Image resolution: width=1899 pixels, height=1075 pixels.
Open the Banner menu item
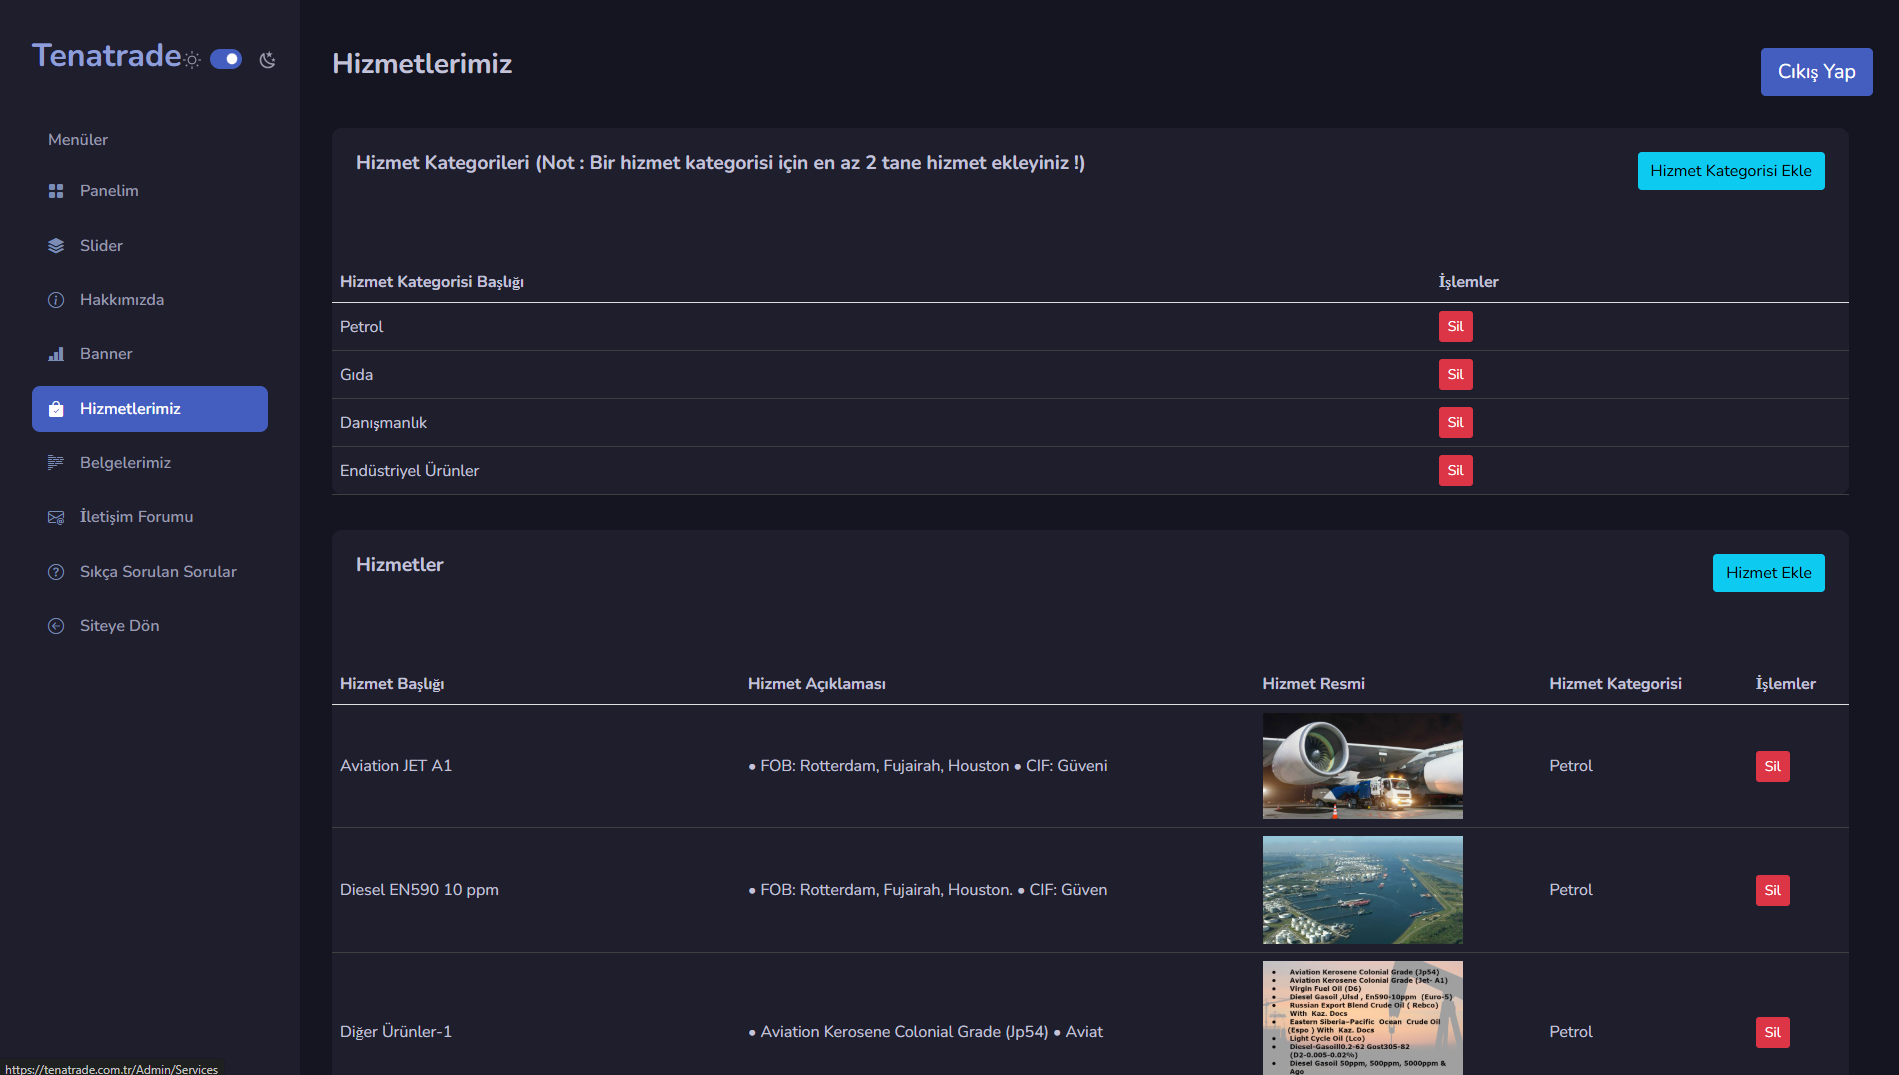(150, 354)
